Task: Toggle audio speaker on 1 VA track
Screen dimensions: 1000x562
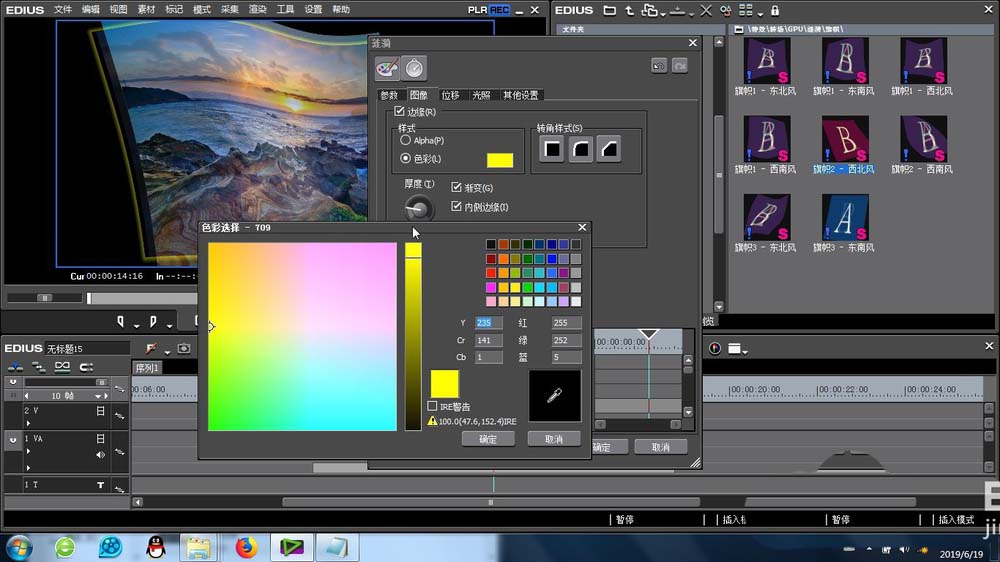Action: click(100, 455)
